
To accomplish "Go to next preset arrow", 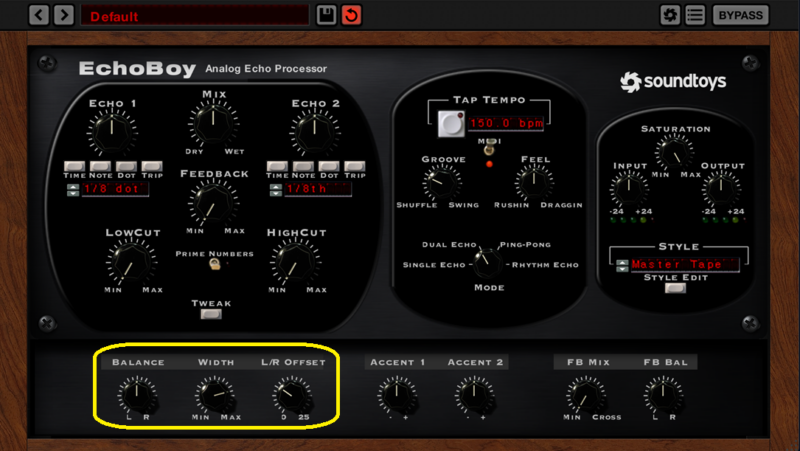I will click(x=64, y=15).
